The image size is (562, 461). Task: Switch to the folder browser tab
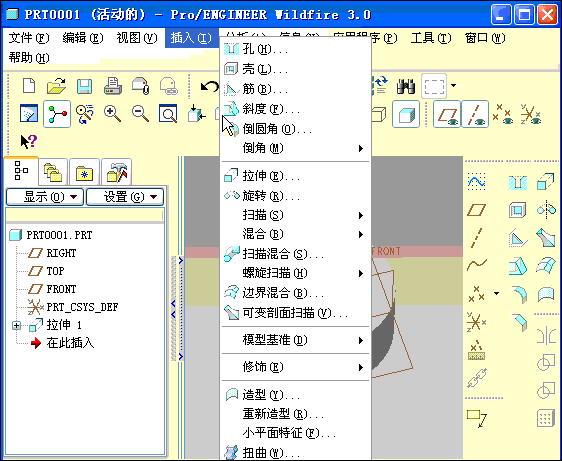(x=53, y=172)
